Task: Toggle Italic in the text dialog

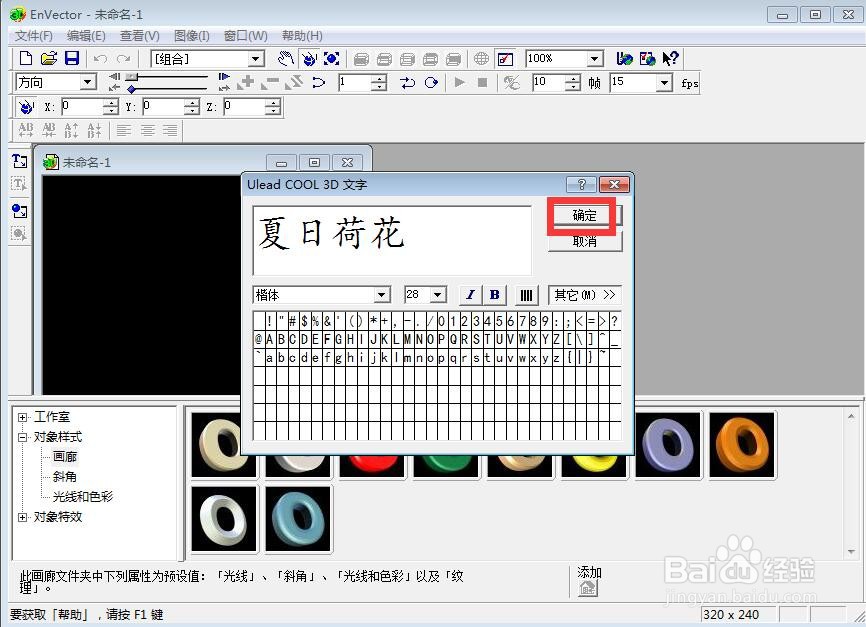Action: [x=470, y=295]
